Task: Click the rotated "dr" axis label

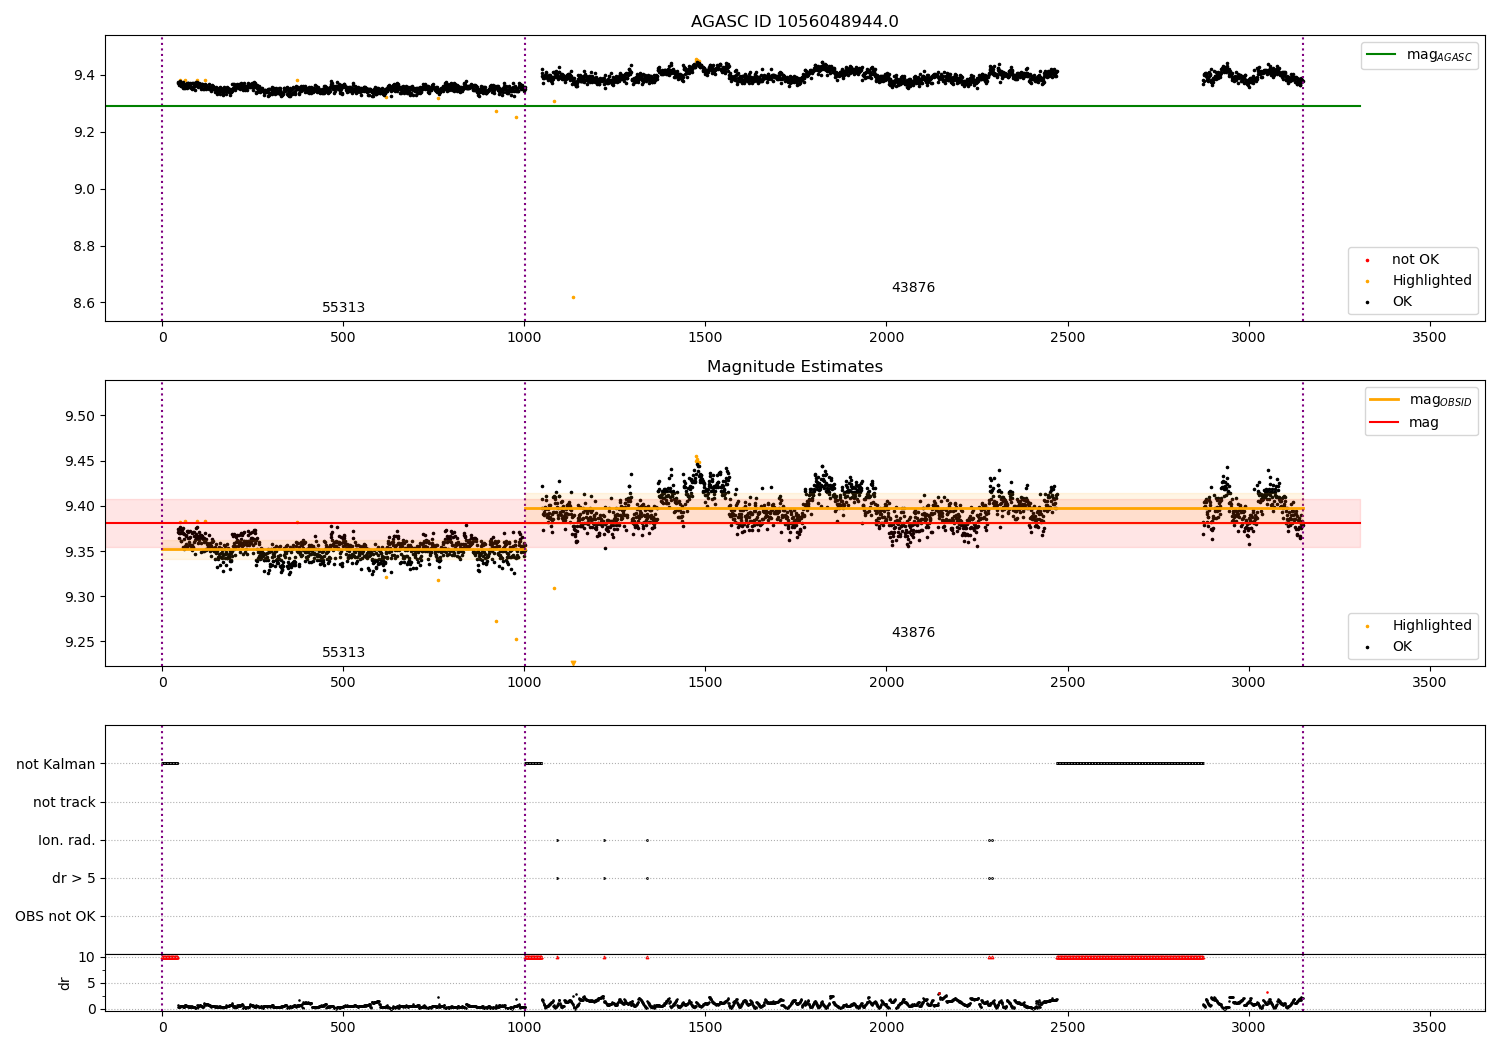Action: (65, 984)
